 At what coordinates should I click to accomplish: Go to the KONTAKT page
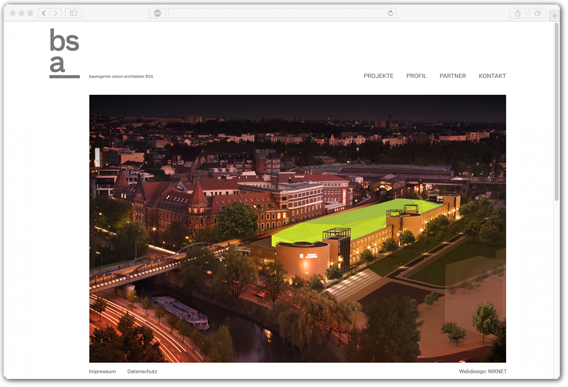pos(492,76)
